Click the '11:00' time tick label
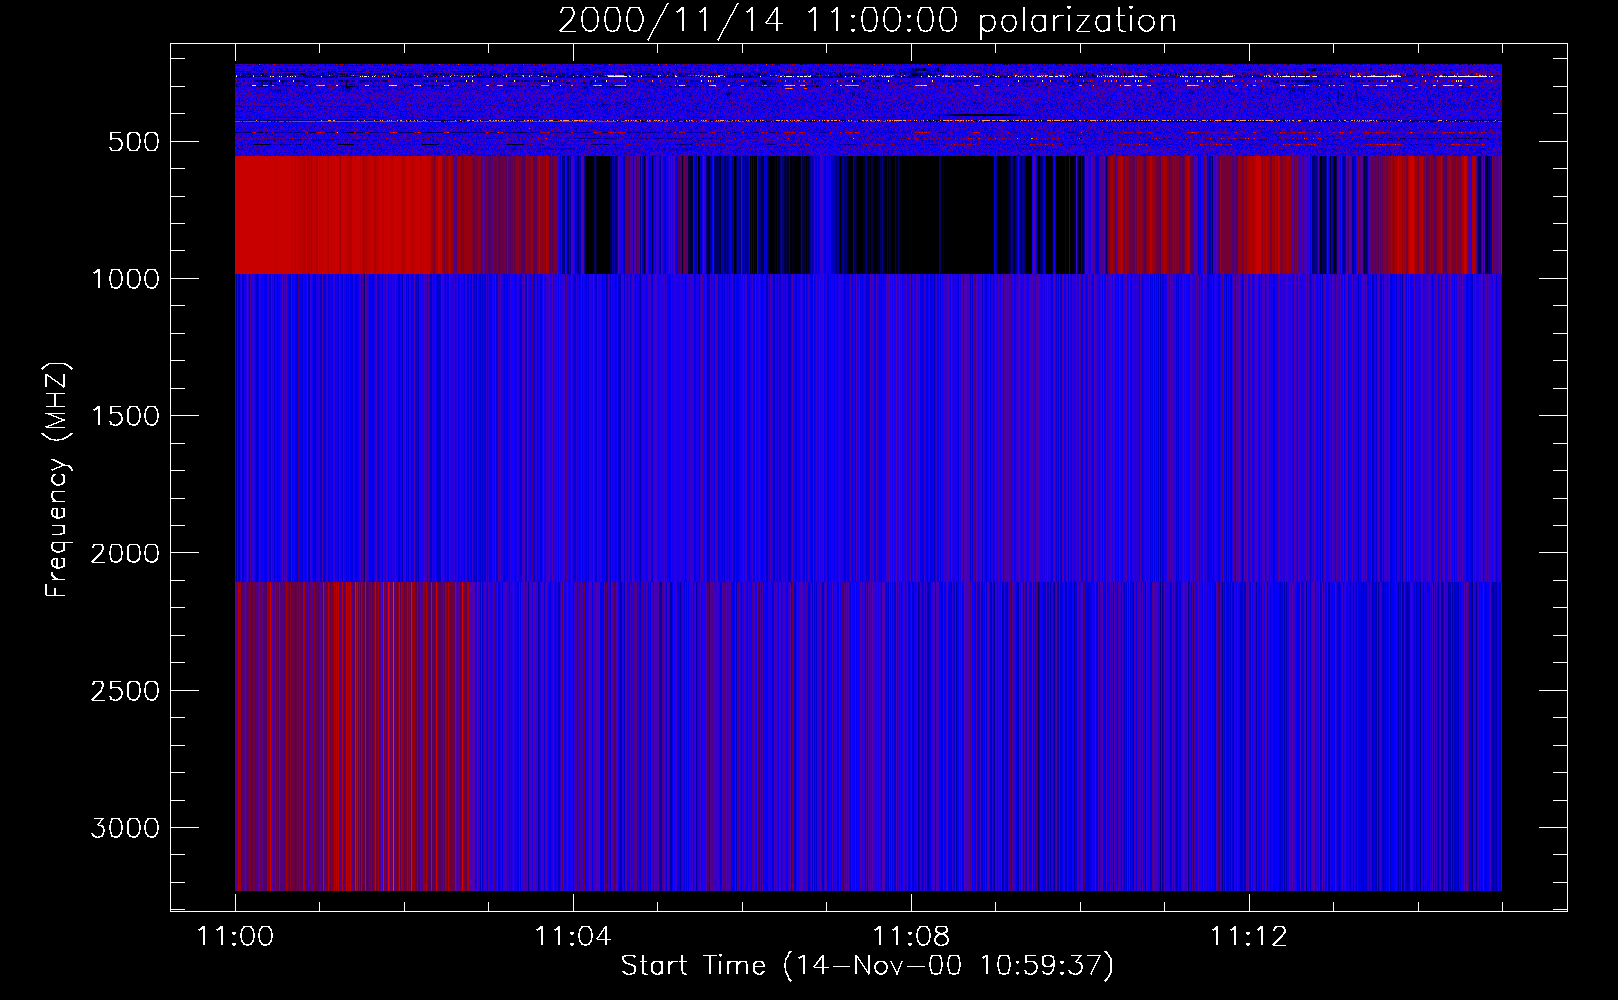 pyautogui.click(x=235, y=937)
